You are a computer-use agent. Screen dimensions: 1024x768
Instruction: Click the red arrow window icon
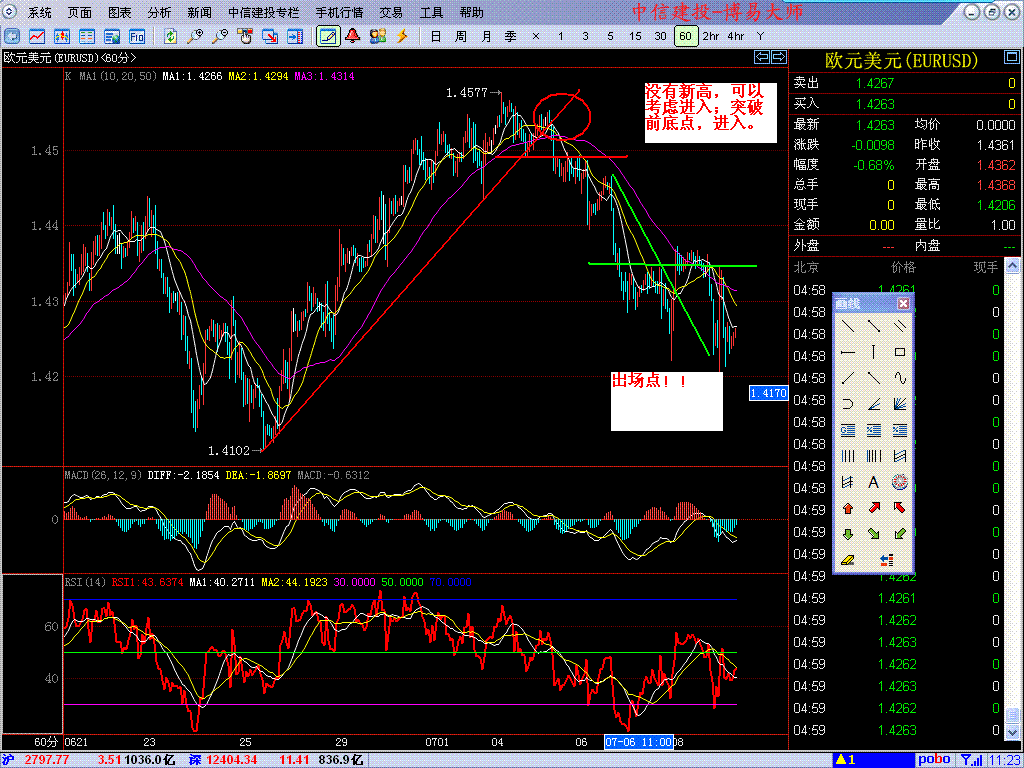point(270,37)
